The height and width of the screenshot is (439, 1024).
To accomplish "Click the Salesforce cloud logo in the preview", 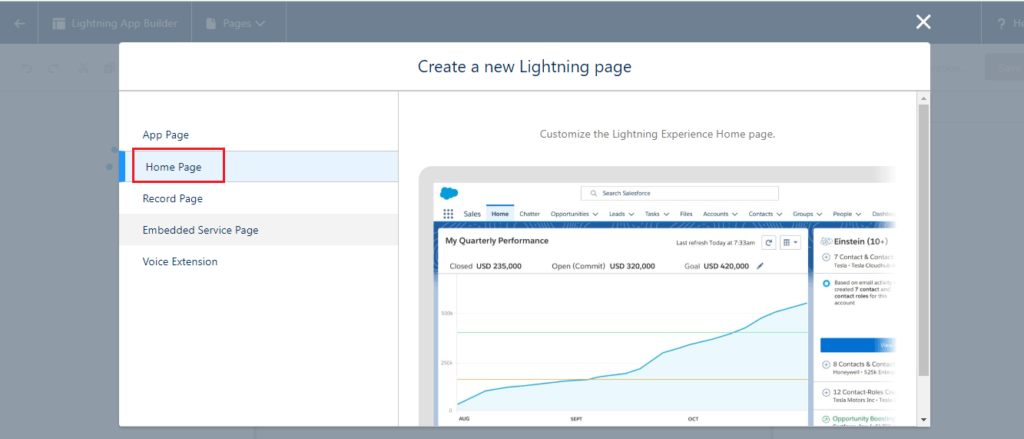I will click(449, 193).
